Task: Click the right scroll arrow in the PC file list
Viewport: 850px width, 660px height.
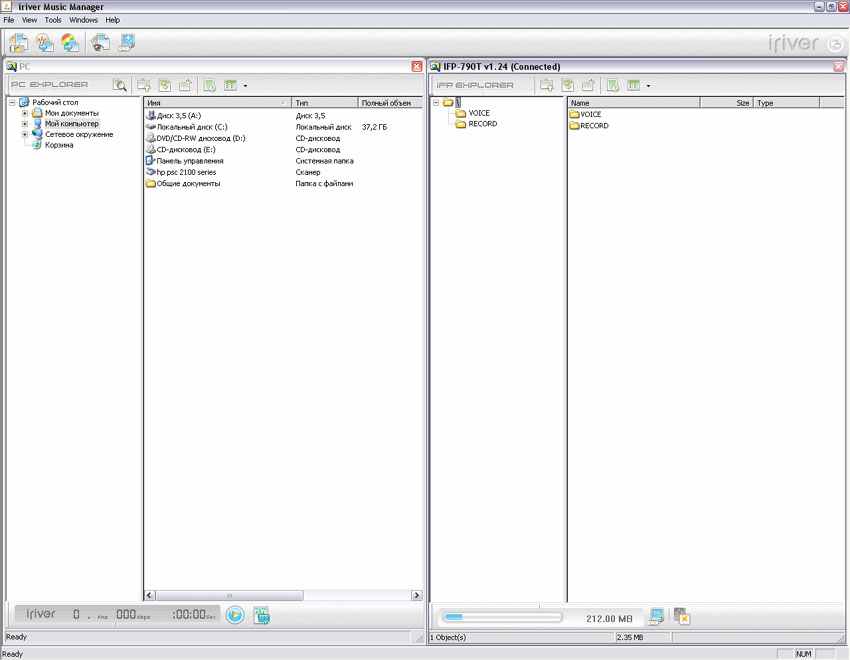Action: [416, 595]
